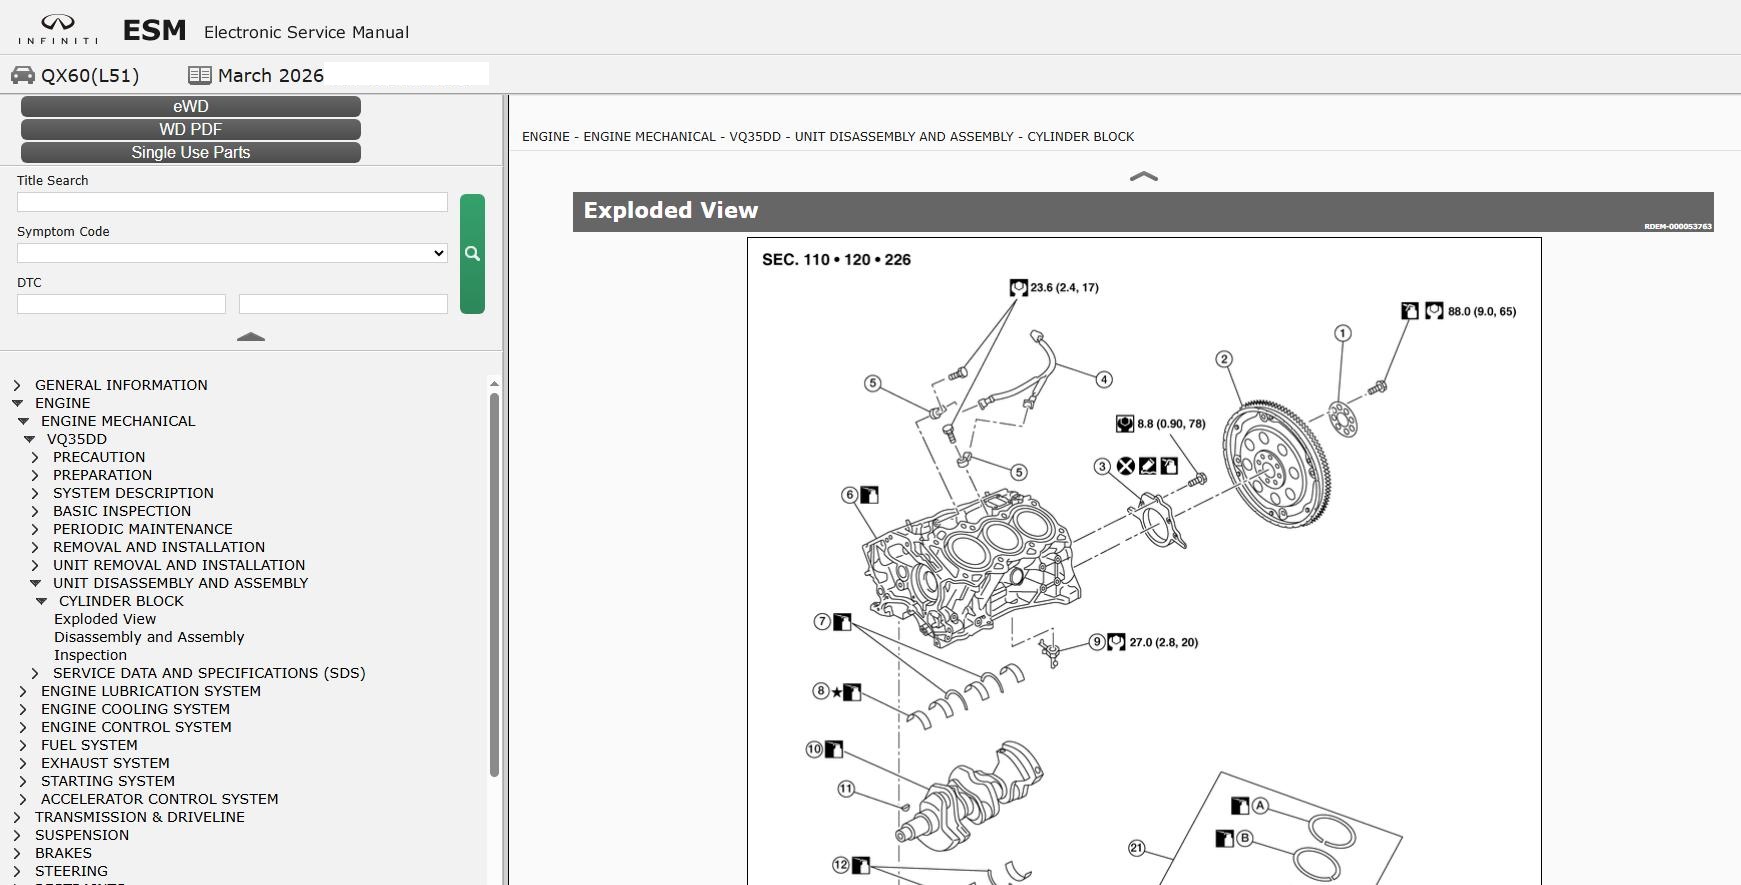The image size is (1741, 885).
Task: Collapse UNIT DISASSEMBLY AND ASSEMBLY node
Action: (35, 583)
